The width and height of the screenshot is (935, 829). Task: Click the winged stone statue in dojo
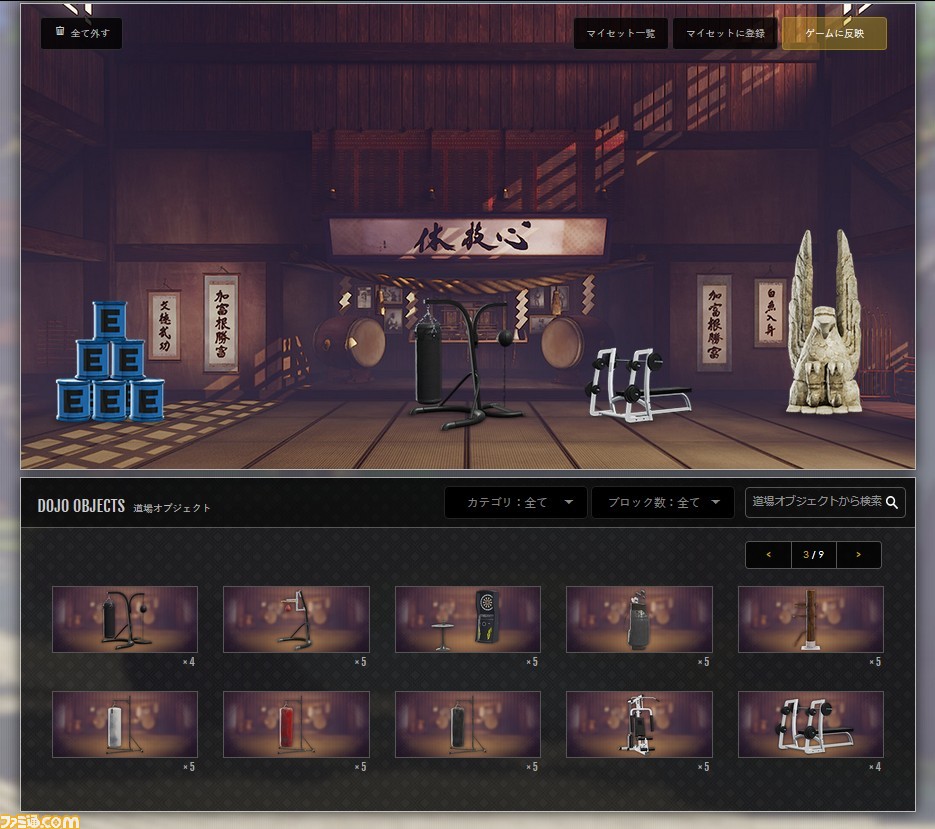pyautogui.click(x=825, y=322)
